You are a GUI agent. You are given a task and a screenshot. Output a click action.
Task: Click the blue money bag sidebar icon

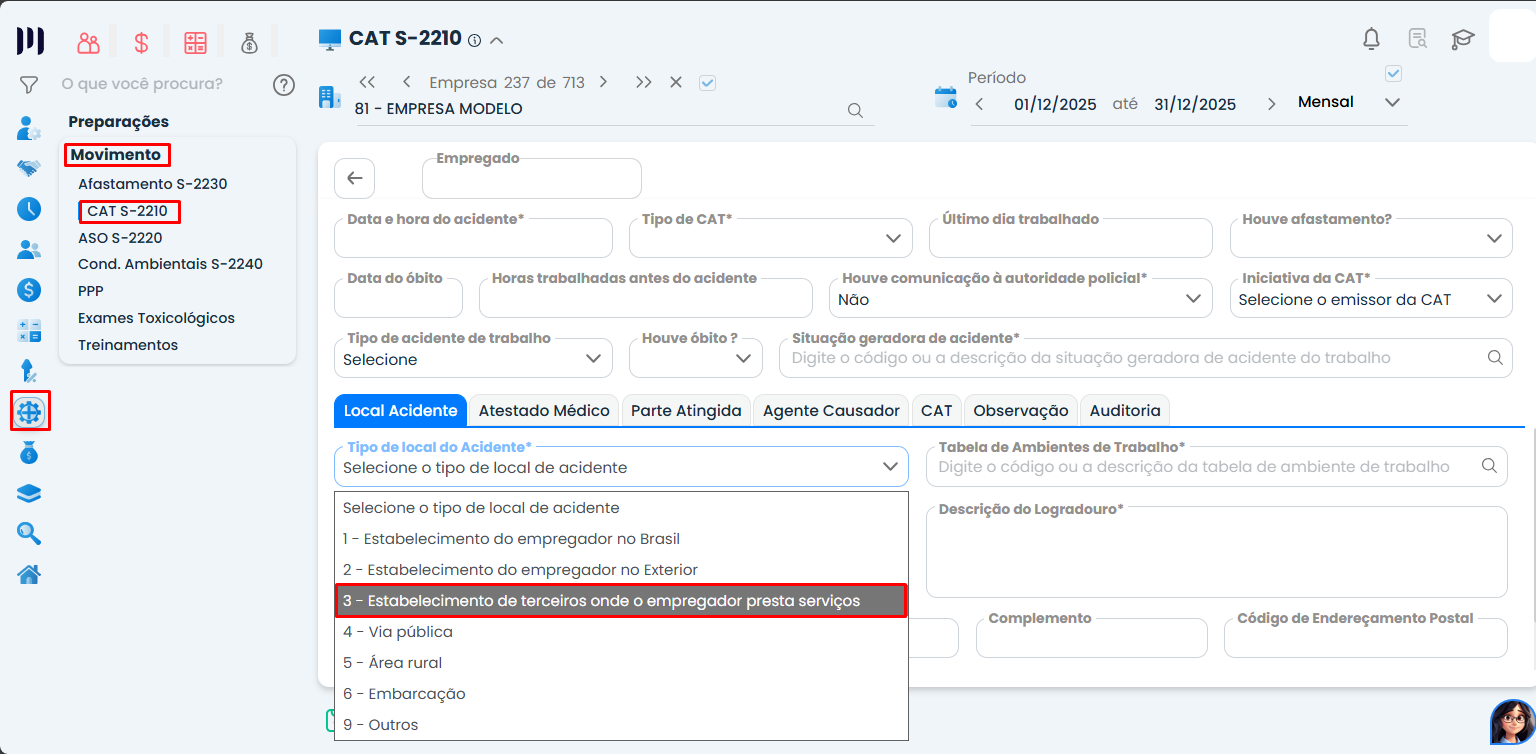[x=29, y=453]
